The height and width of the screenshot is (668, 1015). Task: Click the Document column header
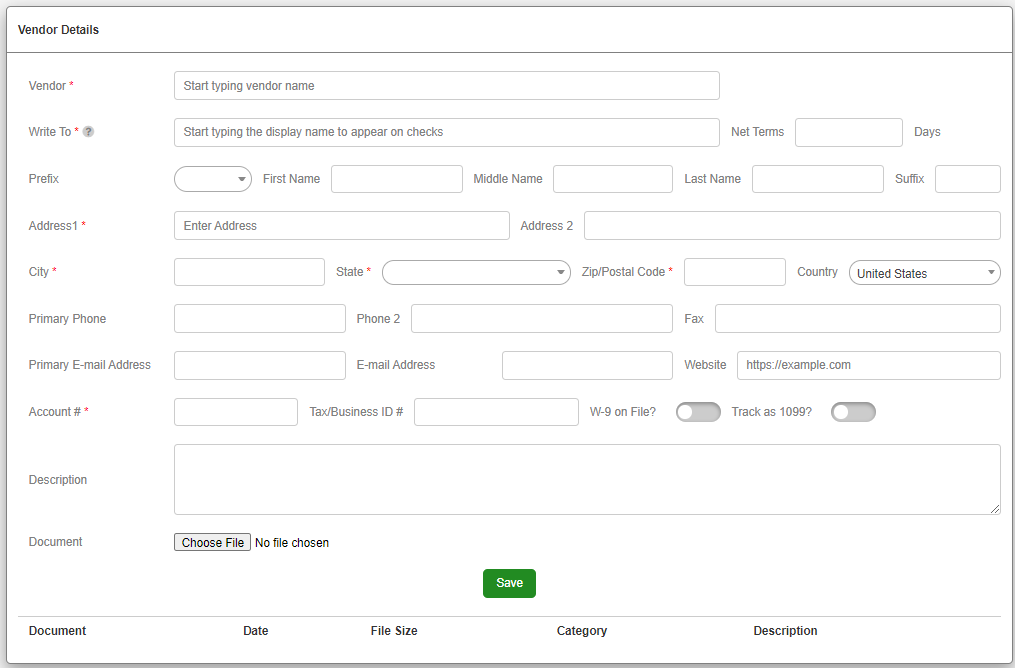click(x=57, y=630)
